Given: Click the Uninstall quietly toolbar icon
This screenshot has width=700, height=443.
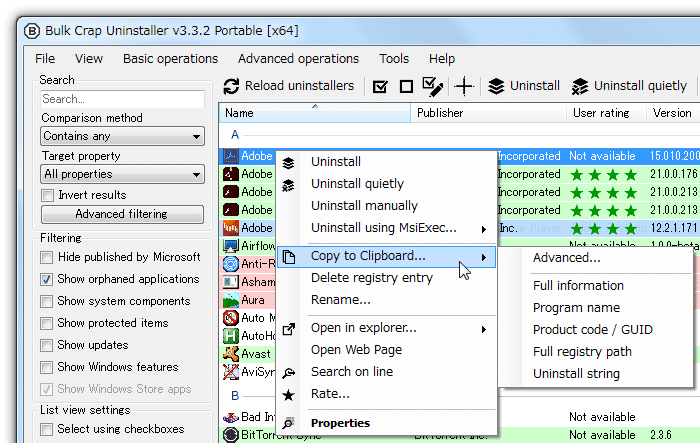Looking at the screenshot, I should 580,86.
